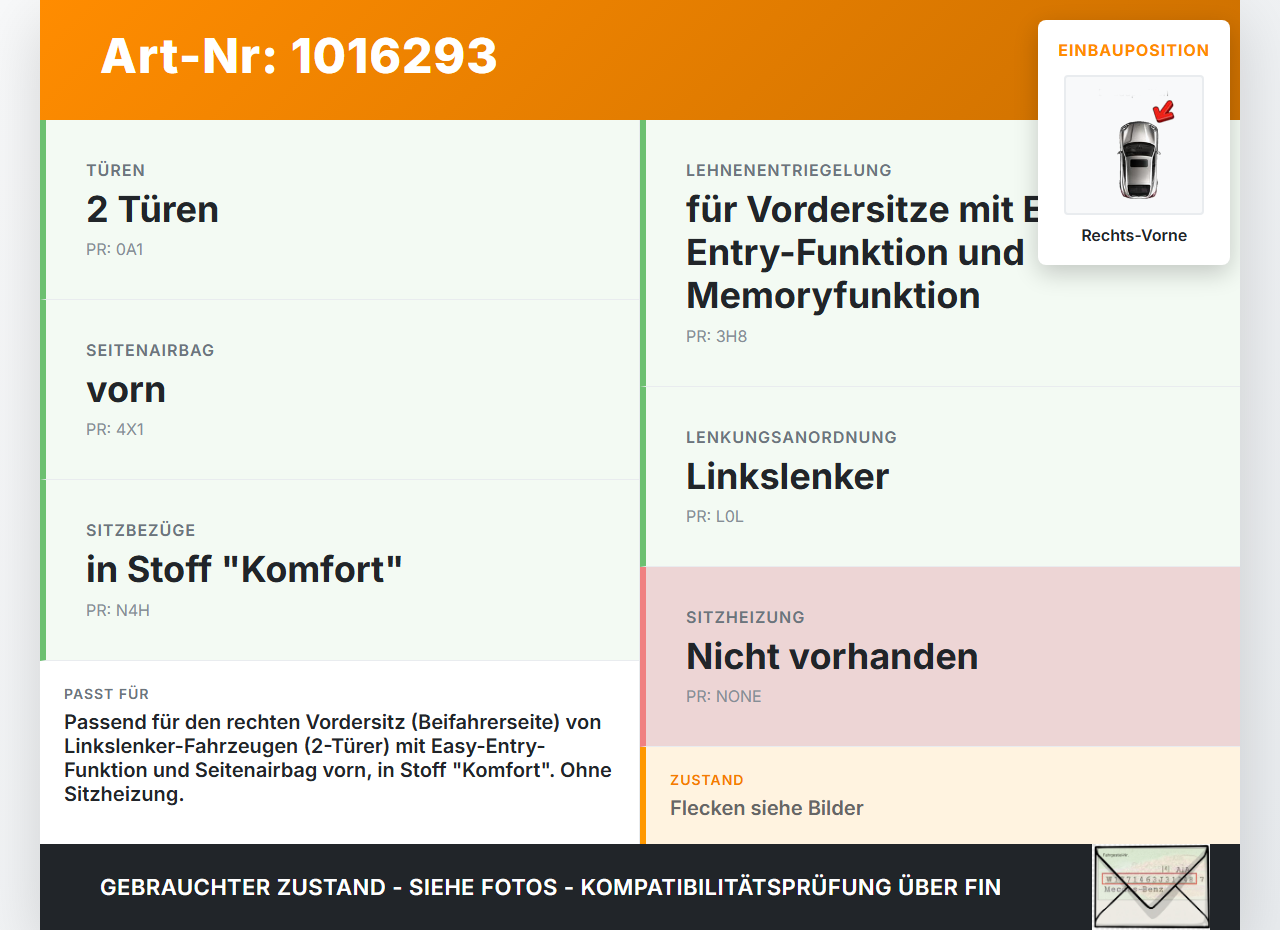Click the SITZHEIZUNG label
This screenshot has height=930, width=1280.
pyautogui.click(x=745, y=617)
